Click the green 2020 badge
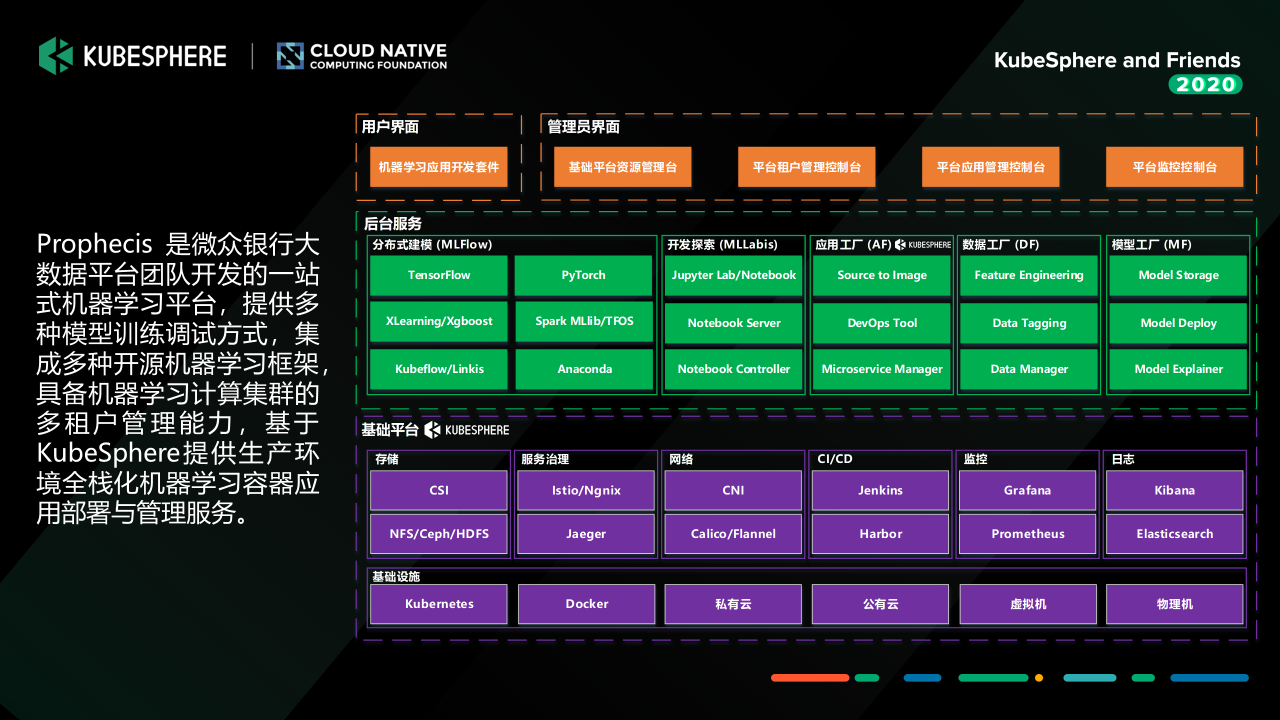Image resolution: width=1280 pixels, height=720 pixels. (1205, 85)
